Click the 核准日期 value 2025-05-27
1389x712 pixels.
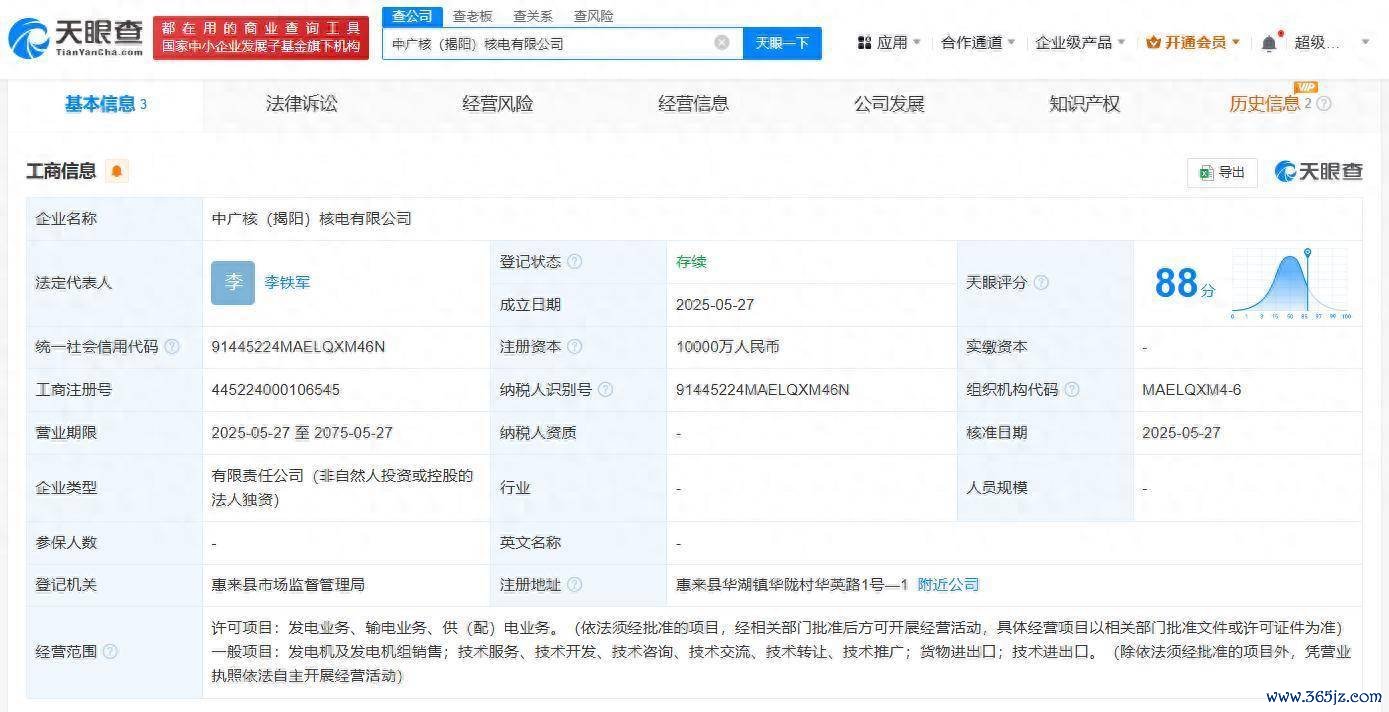pyautogui.click(x=1181, y=433)
